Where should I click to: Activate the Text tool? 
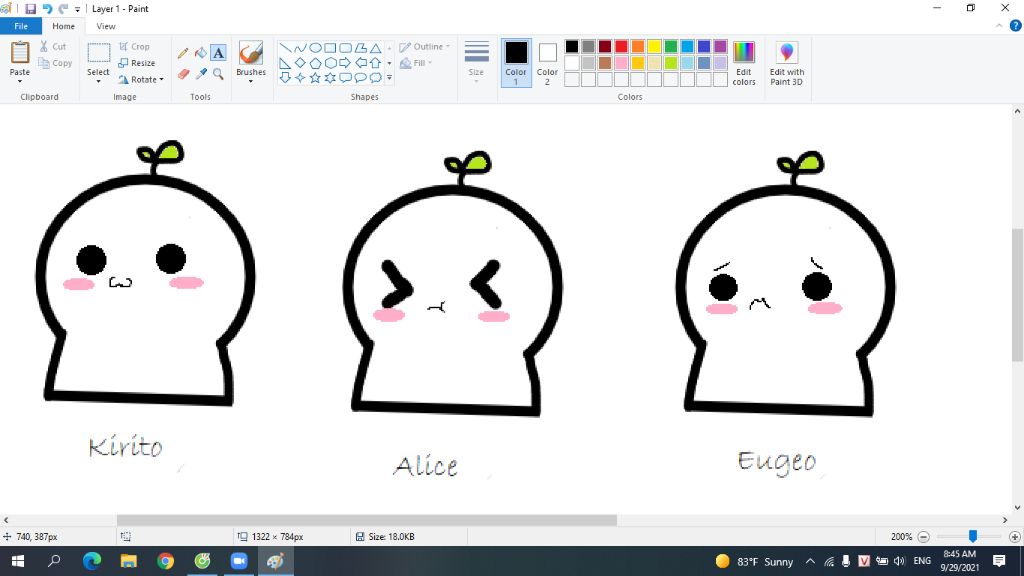218,54
